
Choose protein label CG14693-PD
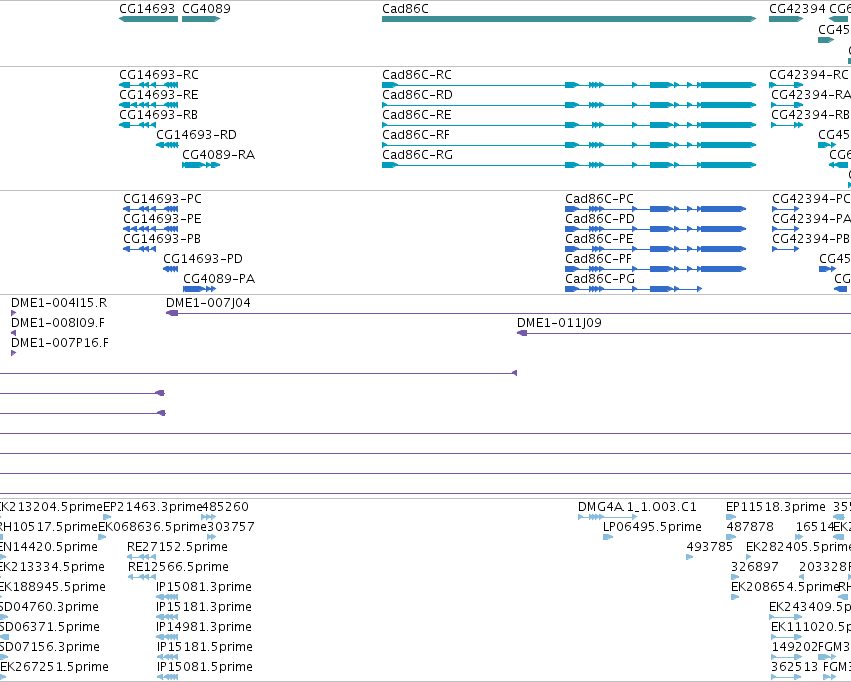click(203, 259)
